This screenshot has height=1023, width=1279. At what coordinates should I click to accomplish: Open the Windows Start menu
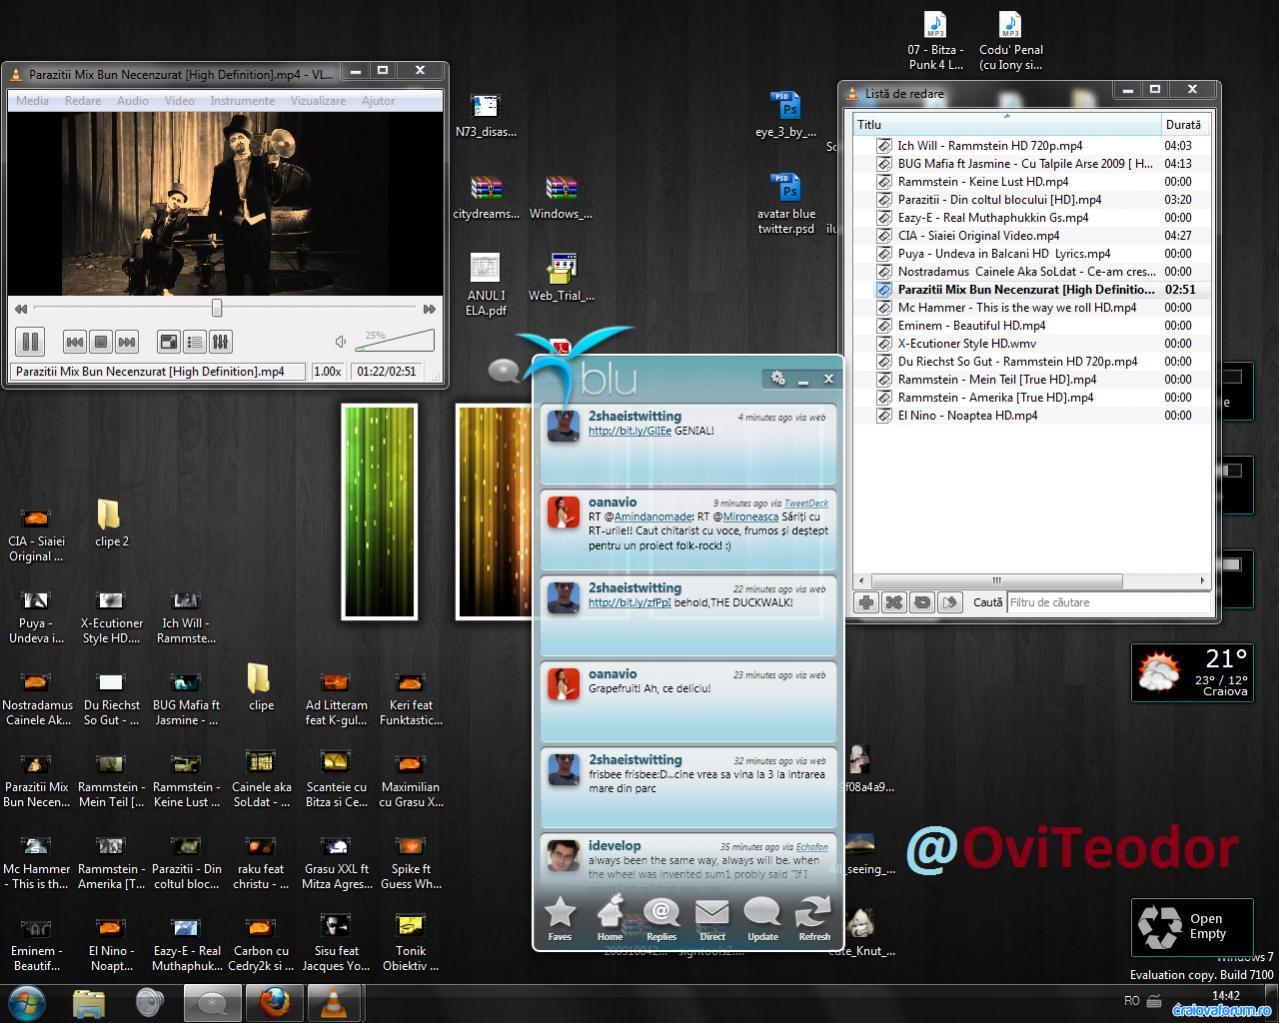25,1002
